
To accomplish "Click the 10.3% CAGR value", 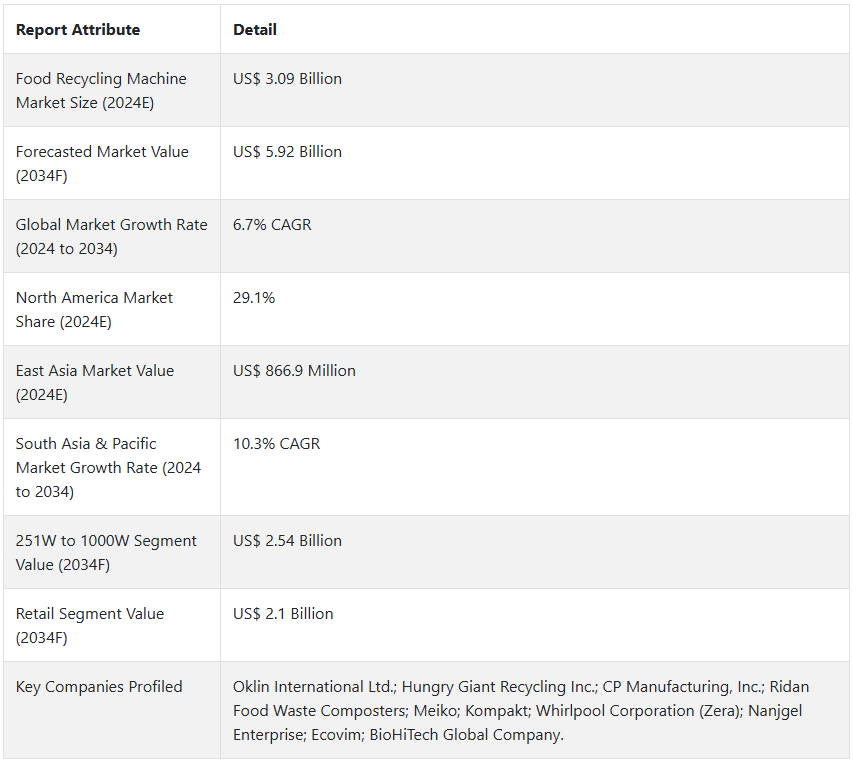I will [x=276, y=444].
